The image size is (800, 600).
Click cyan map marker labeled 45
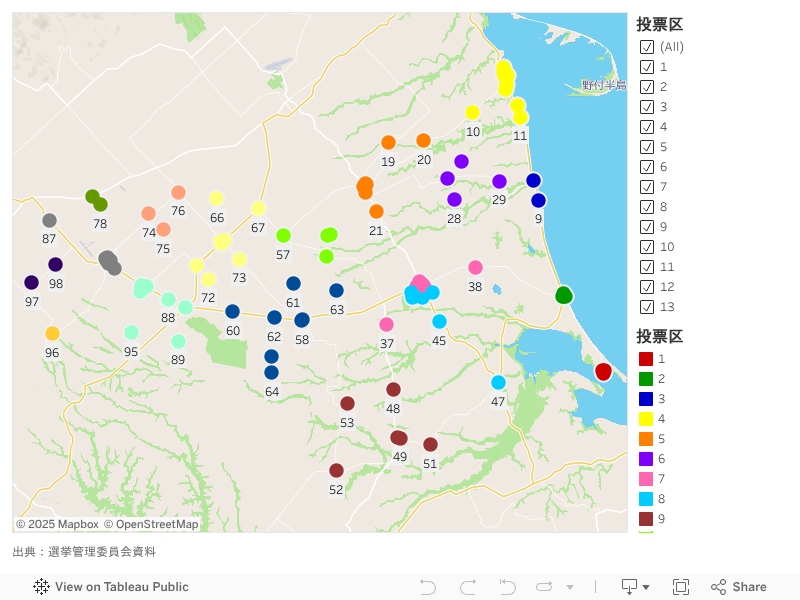click(x=439, y=321)
